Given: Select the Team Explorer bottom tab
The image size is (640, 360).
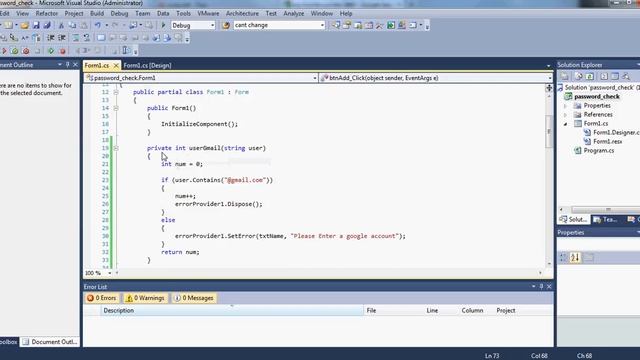Looking at the screenshot, I should (x=606, y=220).
